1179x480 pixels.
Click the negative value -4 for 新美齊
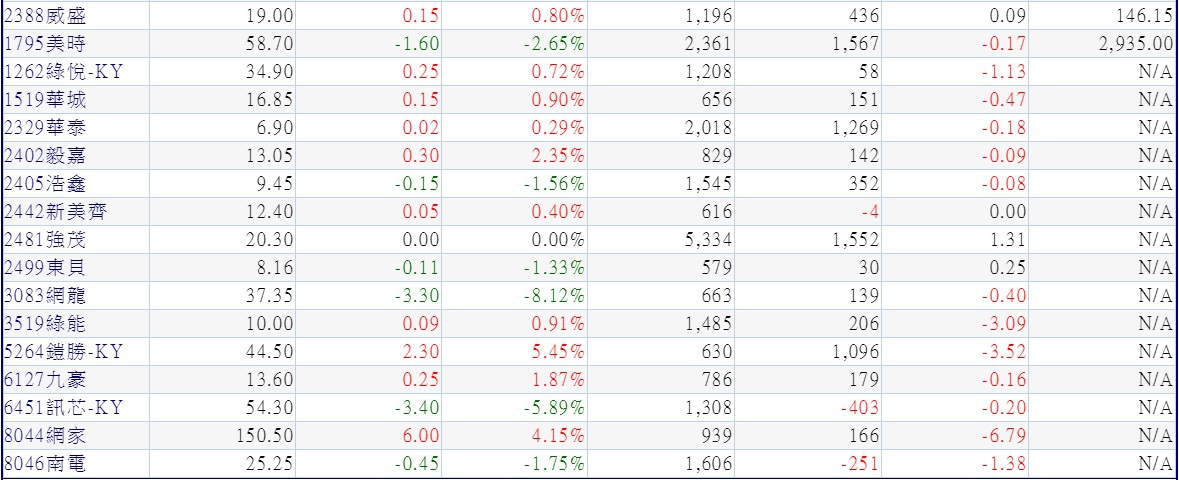click(x=869, y=212)
